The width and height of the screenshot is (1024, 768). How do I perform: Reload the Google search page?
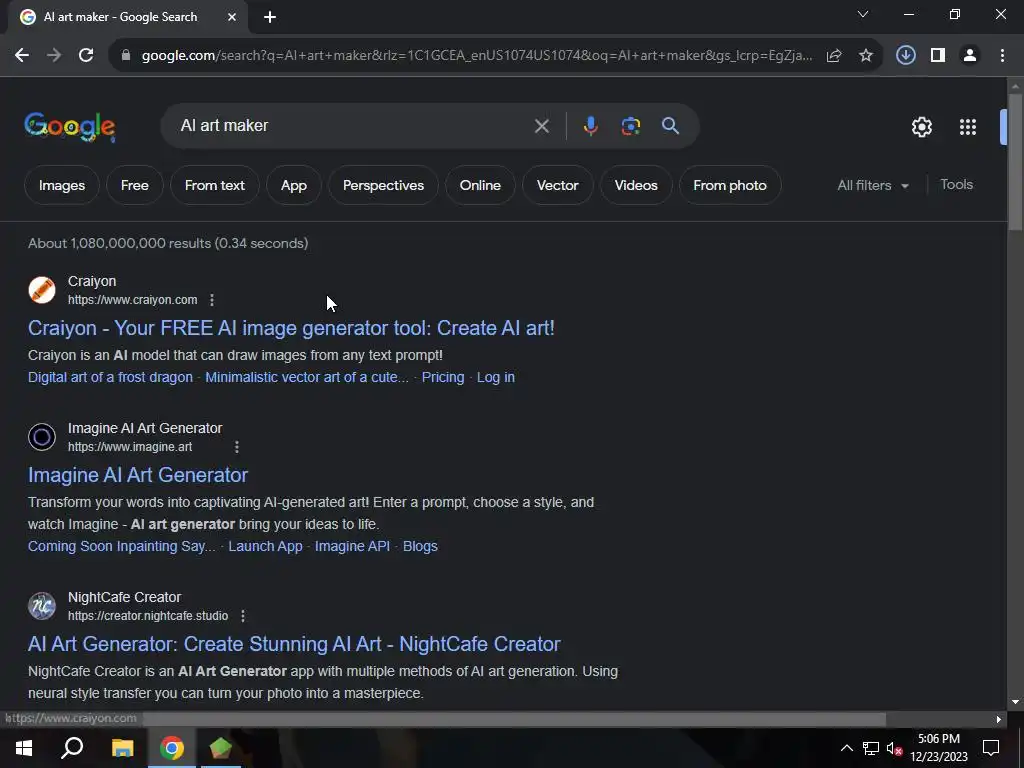tap(86, 56)
